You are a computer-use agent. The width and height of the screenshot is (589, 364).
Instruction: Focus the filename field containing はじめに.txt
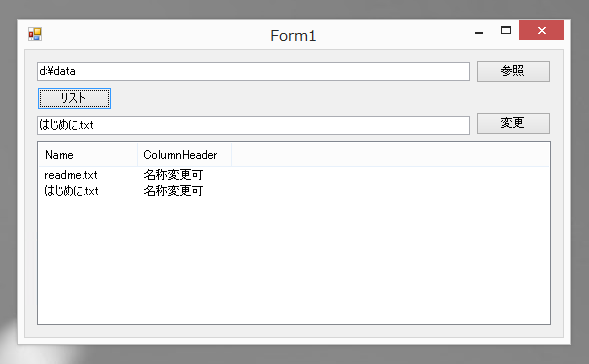coord(253,125)
